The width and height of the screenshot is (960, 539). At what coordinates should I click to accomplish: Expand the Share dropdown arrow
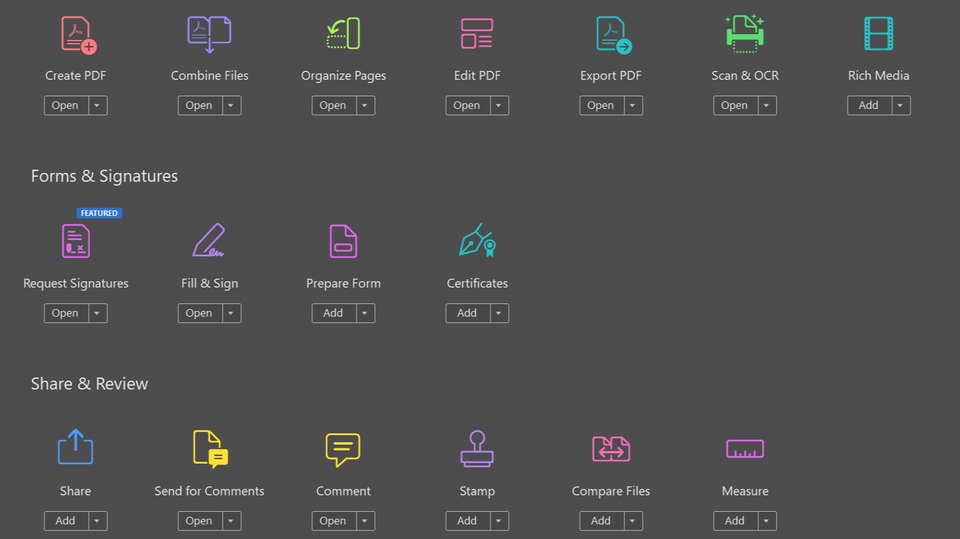click(97, 521)
